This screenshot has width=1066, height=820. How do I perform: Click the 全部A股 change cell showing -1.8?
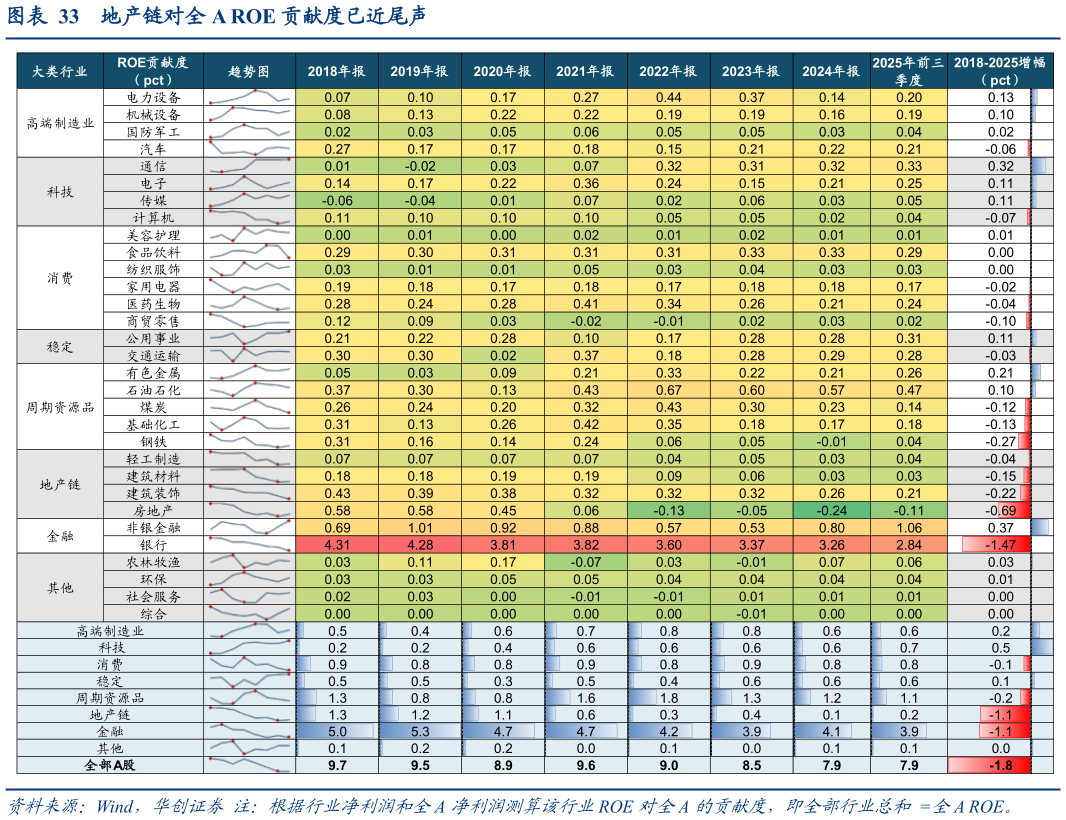click(999, 765)
